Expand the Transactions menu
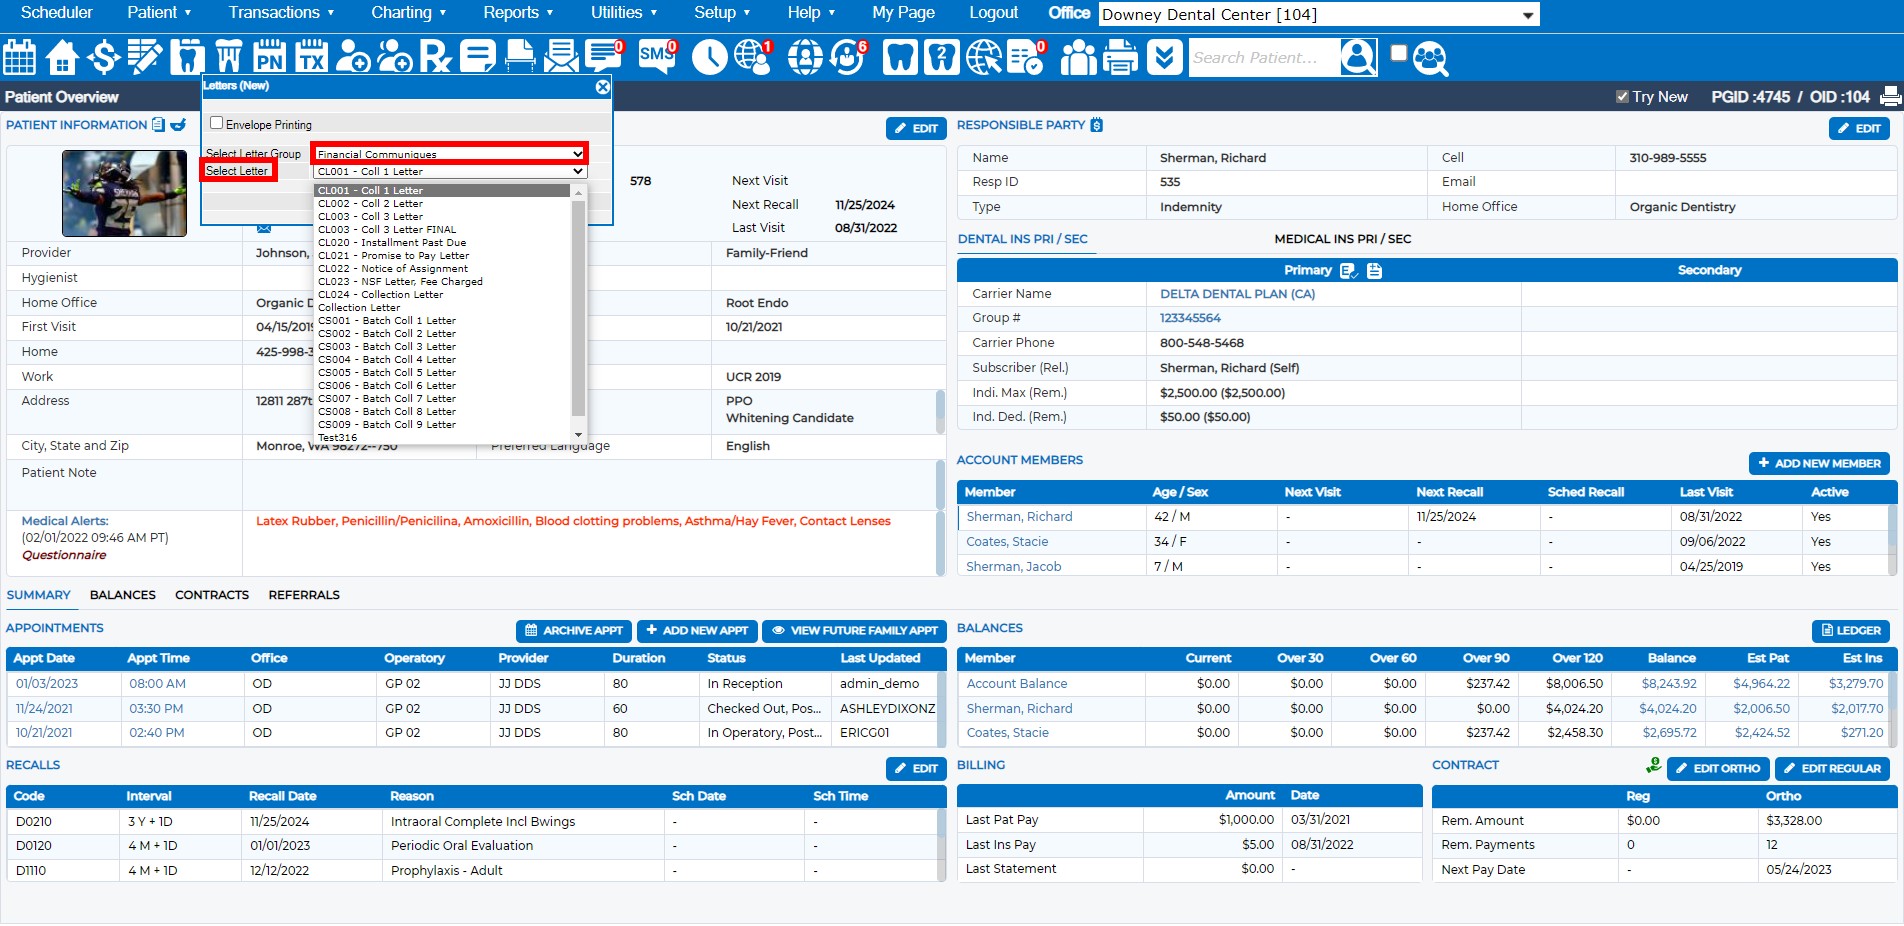1904x926 pixels. pos(281,12)
